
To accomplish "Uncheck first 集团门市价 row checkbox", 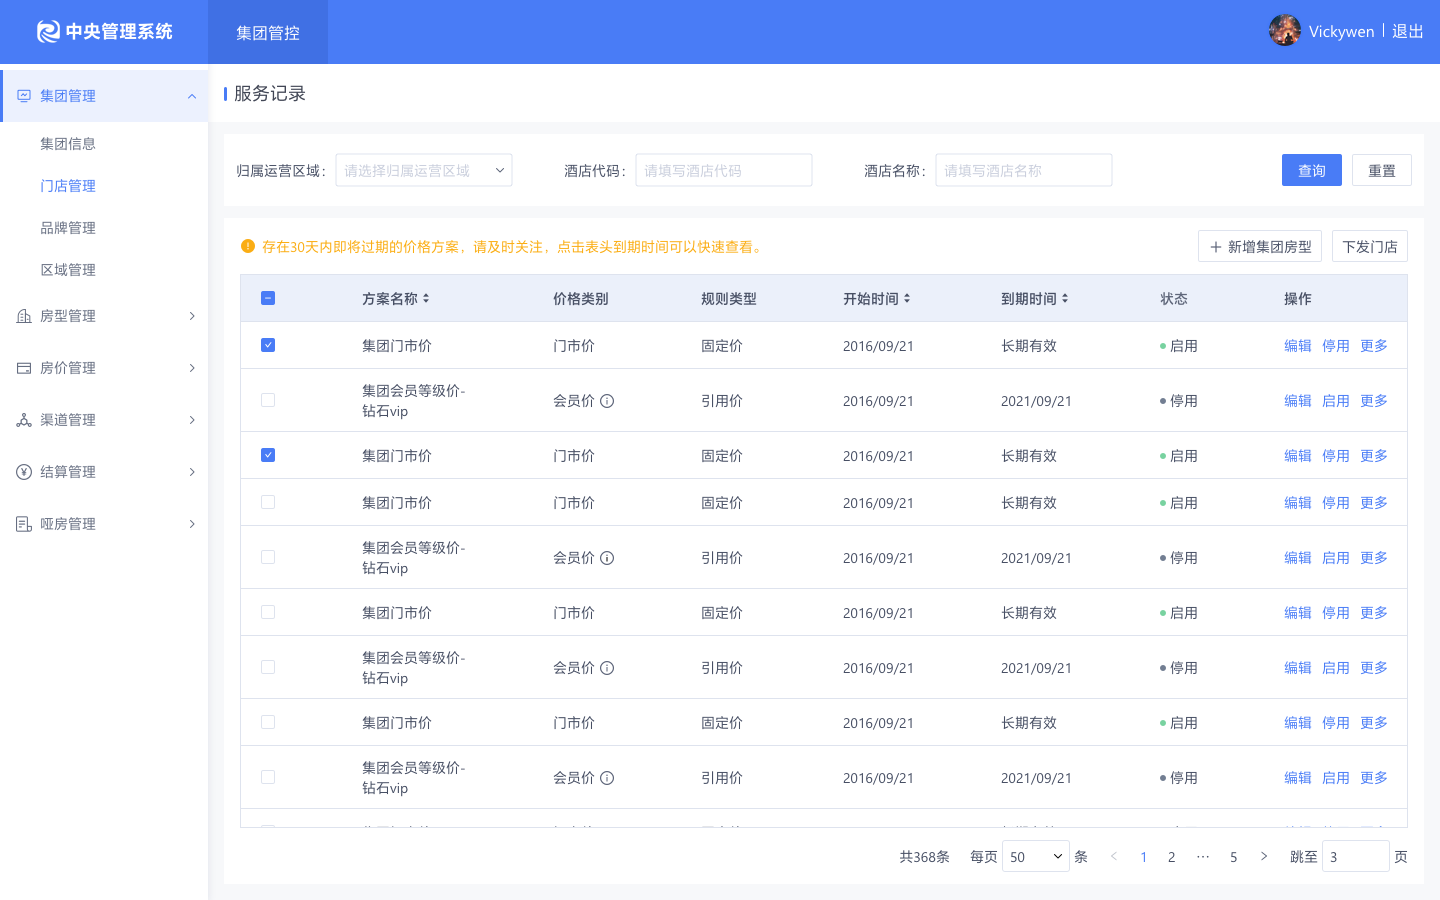I will (x=268, y=345).
